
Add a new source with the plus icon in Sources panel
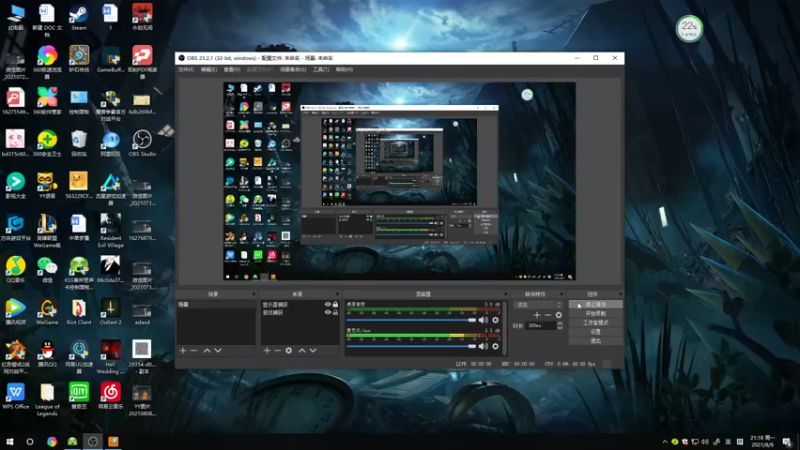(267, 351)
